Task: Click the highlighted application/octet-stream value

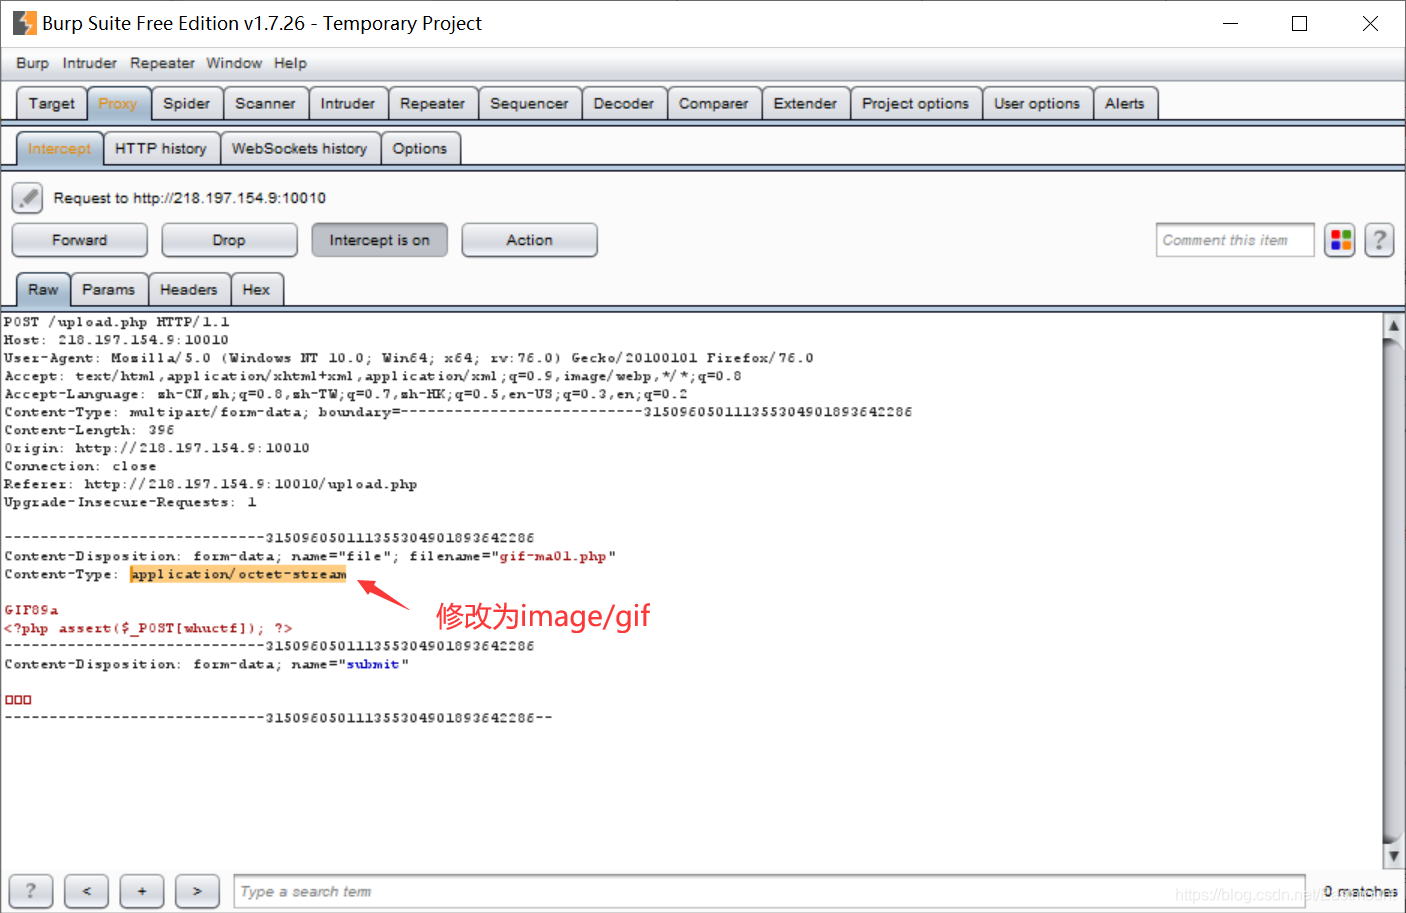Action: 238,574
